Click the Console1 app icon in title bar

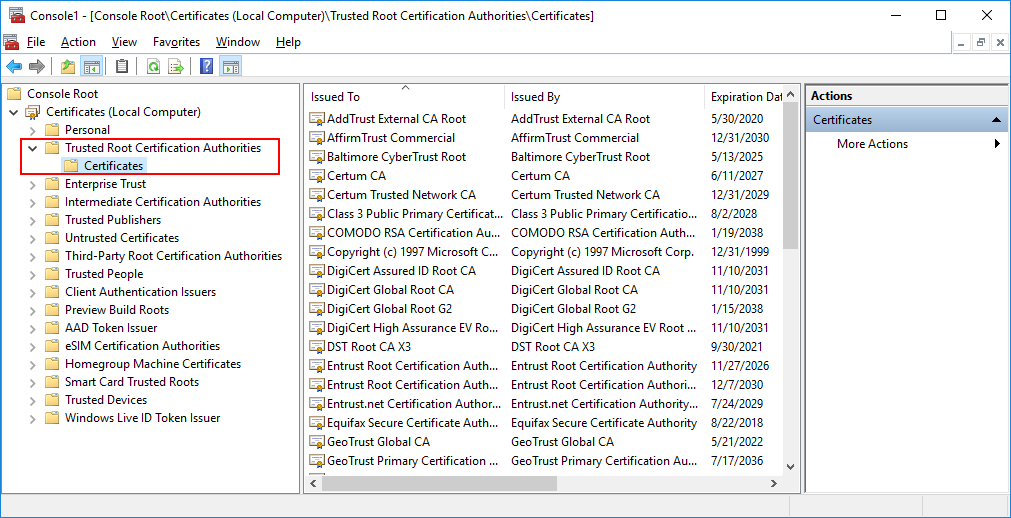point(17,15)
